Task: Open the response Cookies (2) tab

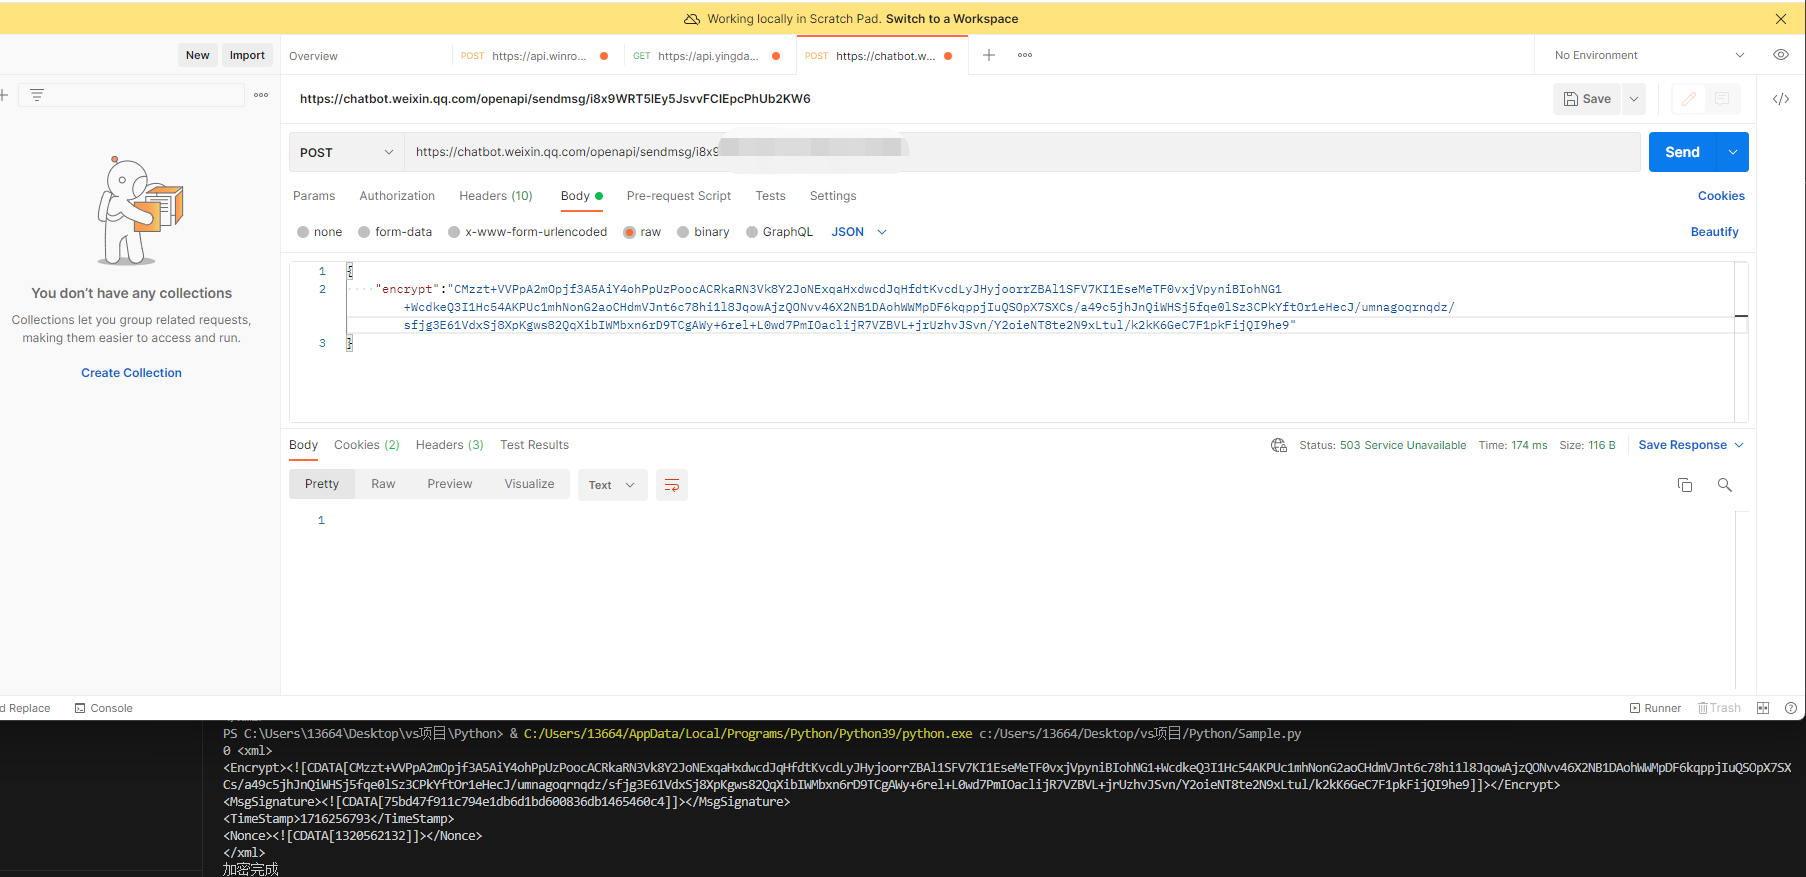Action: tap(367, 445)
